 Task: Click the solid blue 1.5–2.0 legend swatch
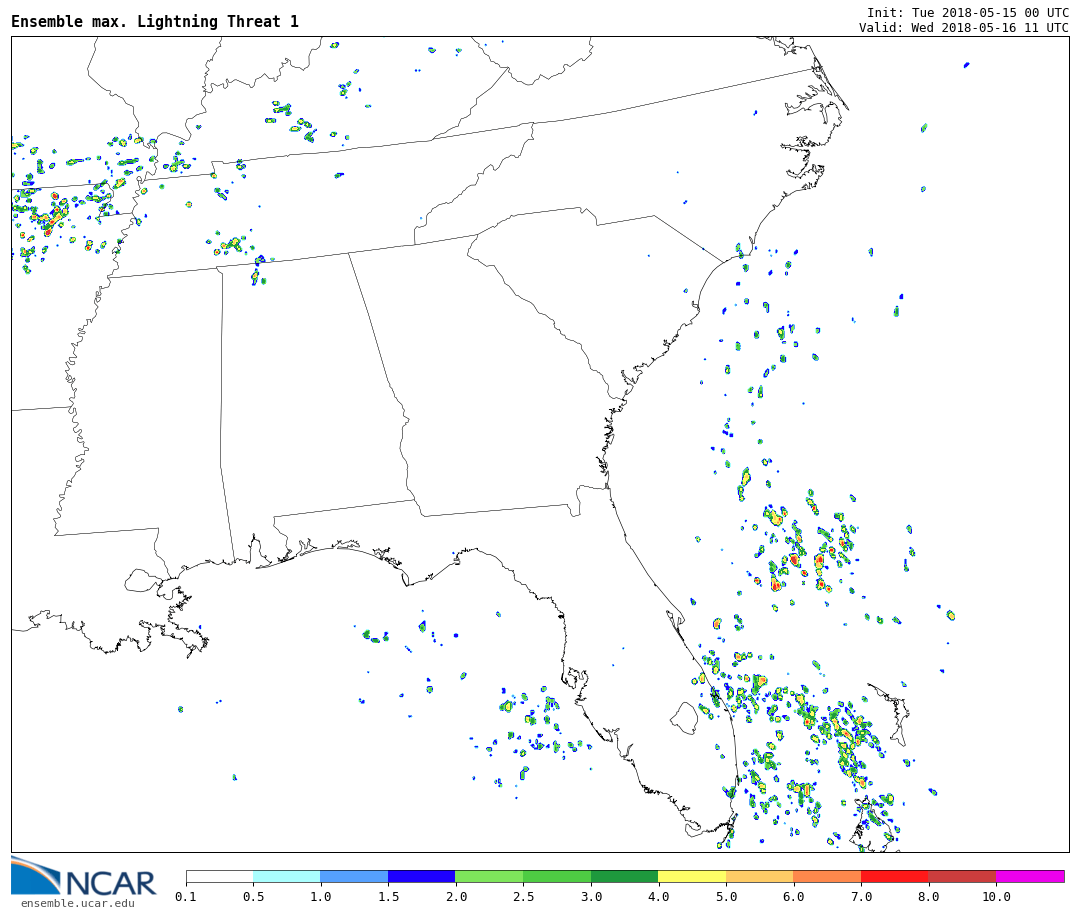421,876
